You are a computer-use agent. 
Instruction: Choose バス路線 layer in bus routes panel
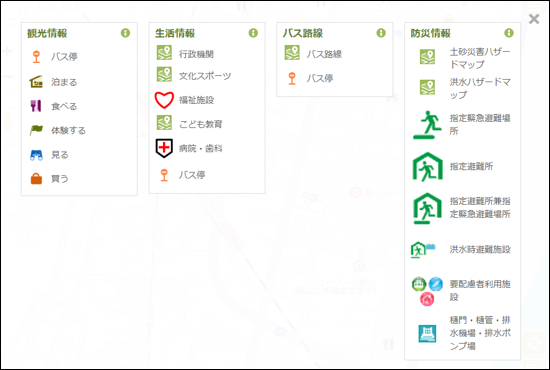[x=324, y=54]
